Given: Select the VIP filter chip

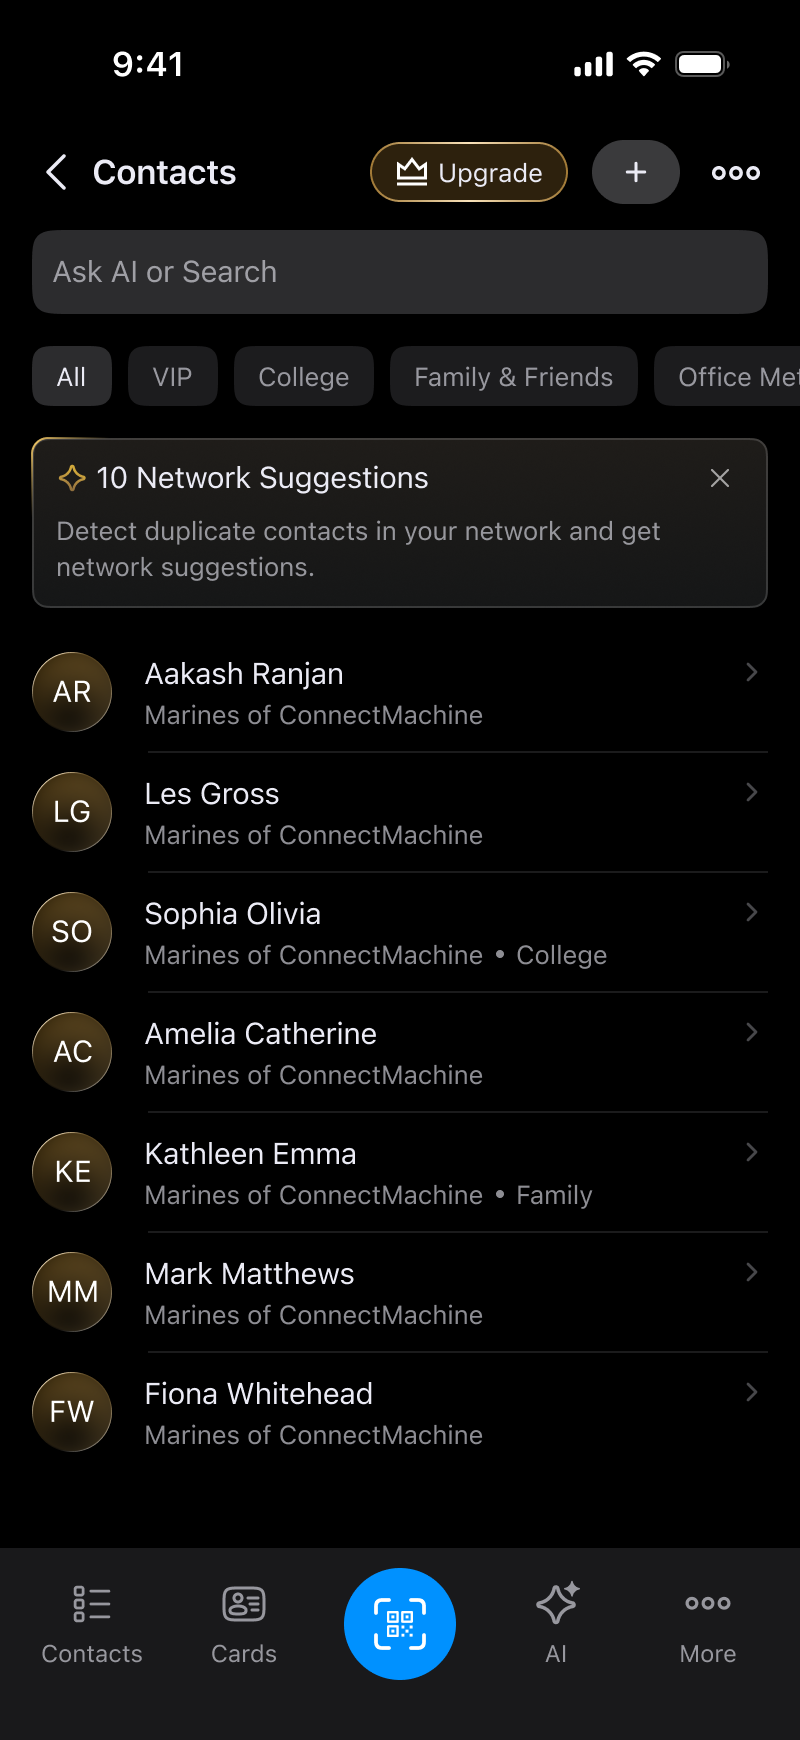Looking at the screenshot, I should 172,377.
